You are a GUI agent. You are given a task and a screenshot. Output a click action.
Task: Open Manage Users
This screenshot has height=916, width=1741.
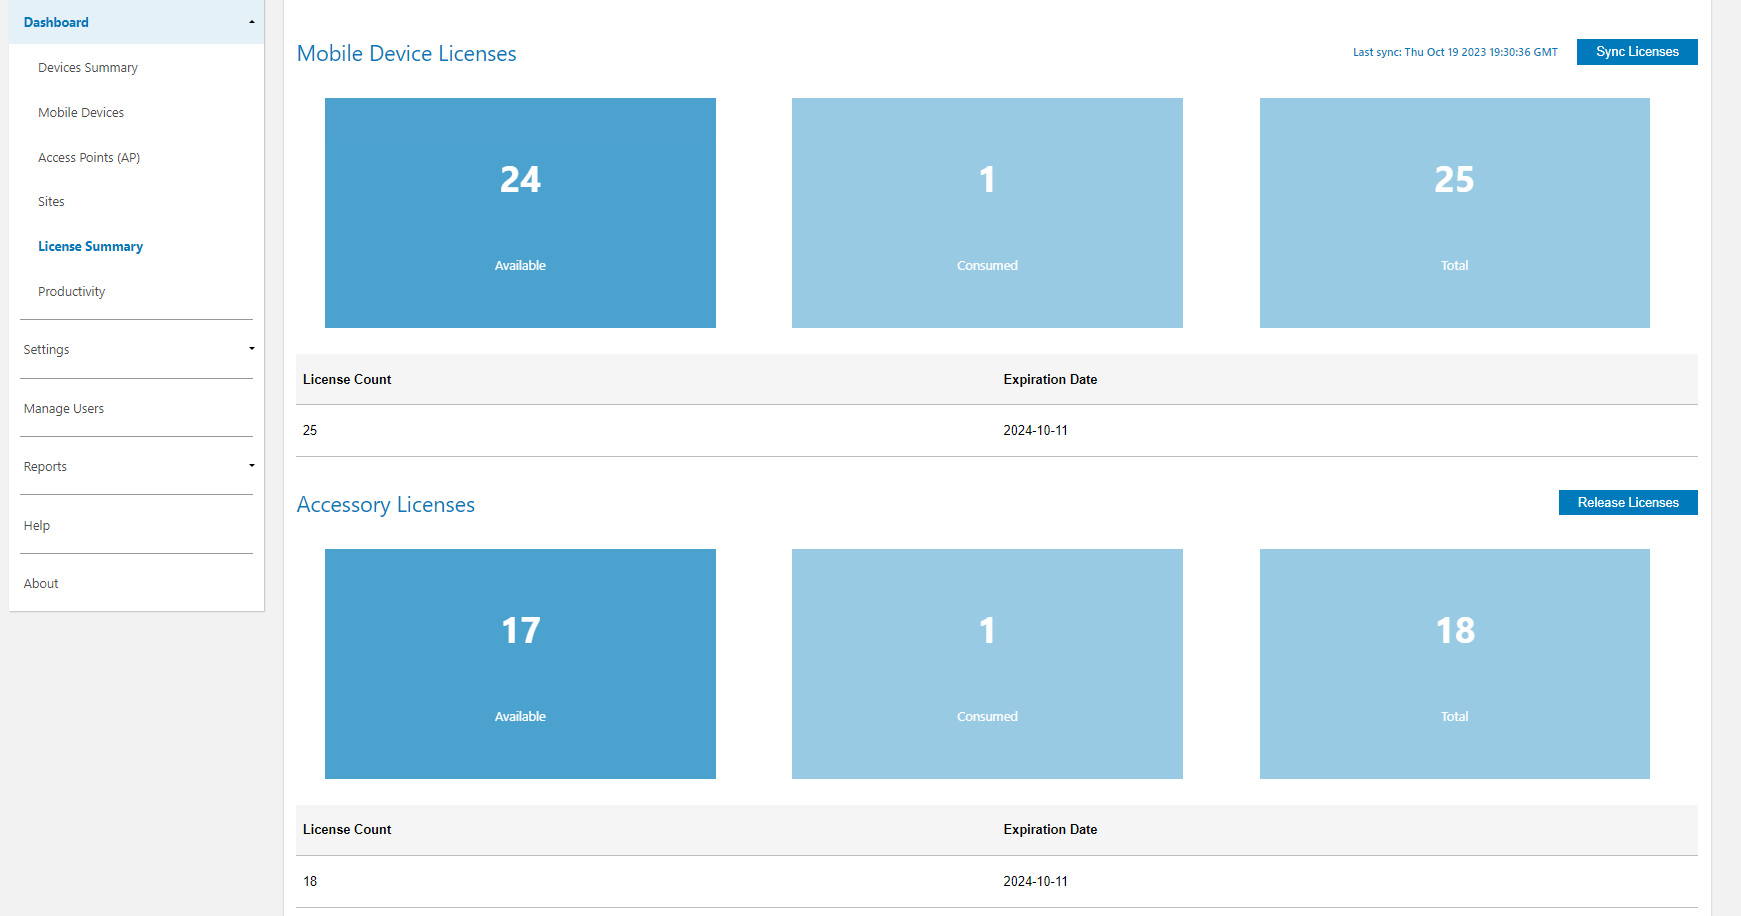click(63, 408)
